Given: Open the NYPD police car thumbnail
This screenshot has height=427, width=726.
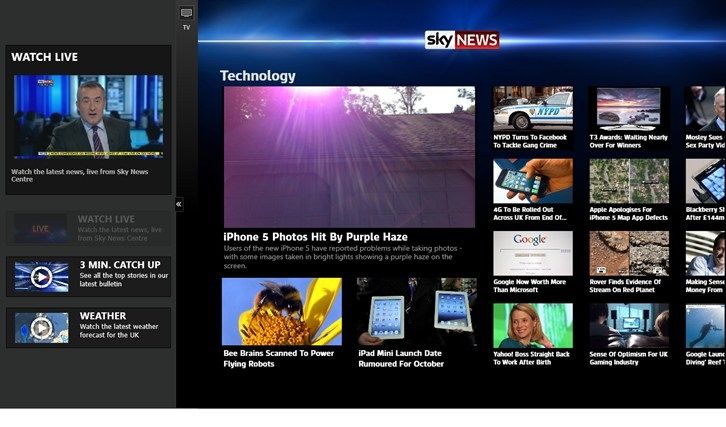Looking at the screenshot, I should tap(533, 108).
